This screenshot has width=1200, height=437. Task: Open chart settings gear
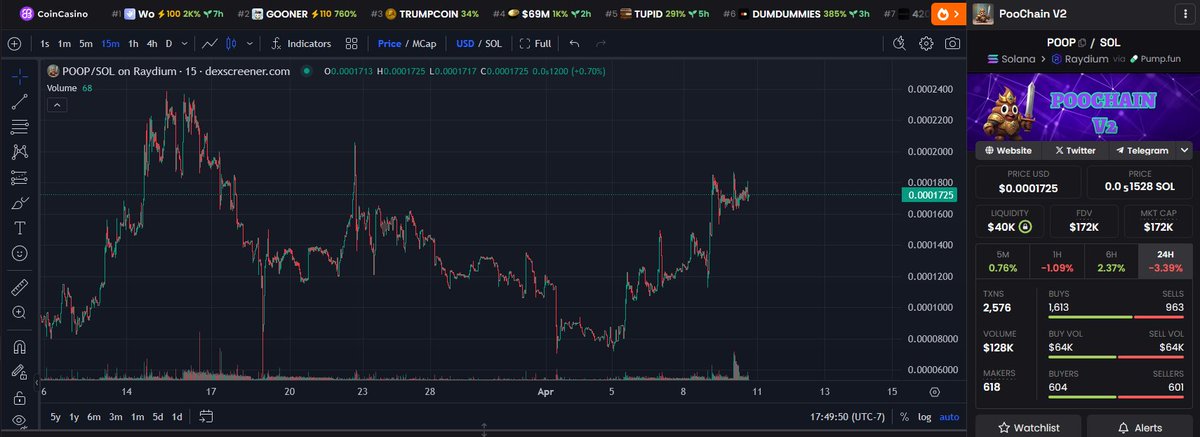coord(927,44)
